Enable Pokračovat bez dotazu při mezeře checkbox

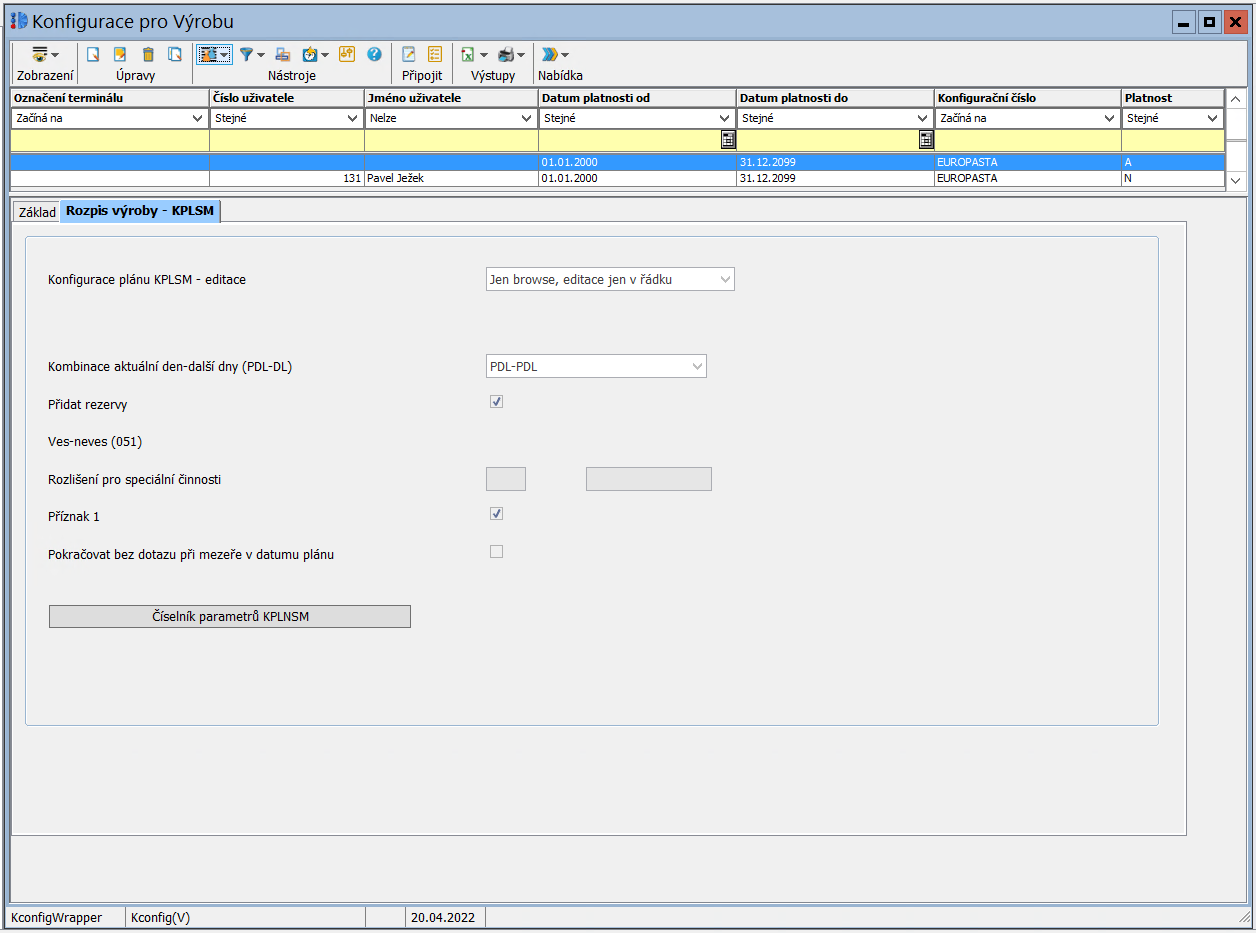pos(496,551)
